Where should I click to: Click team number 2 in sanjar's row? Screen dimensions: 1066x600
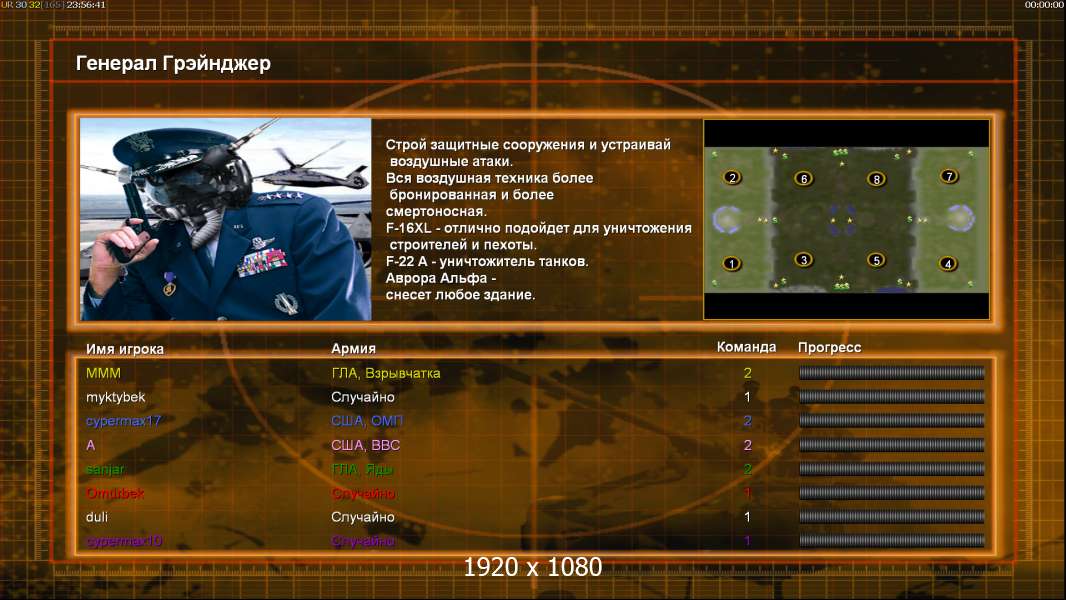click(747, 470)
